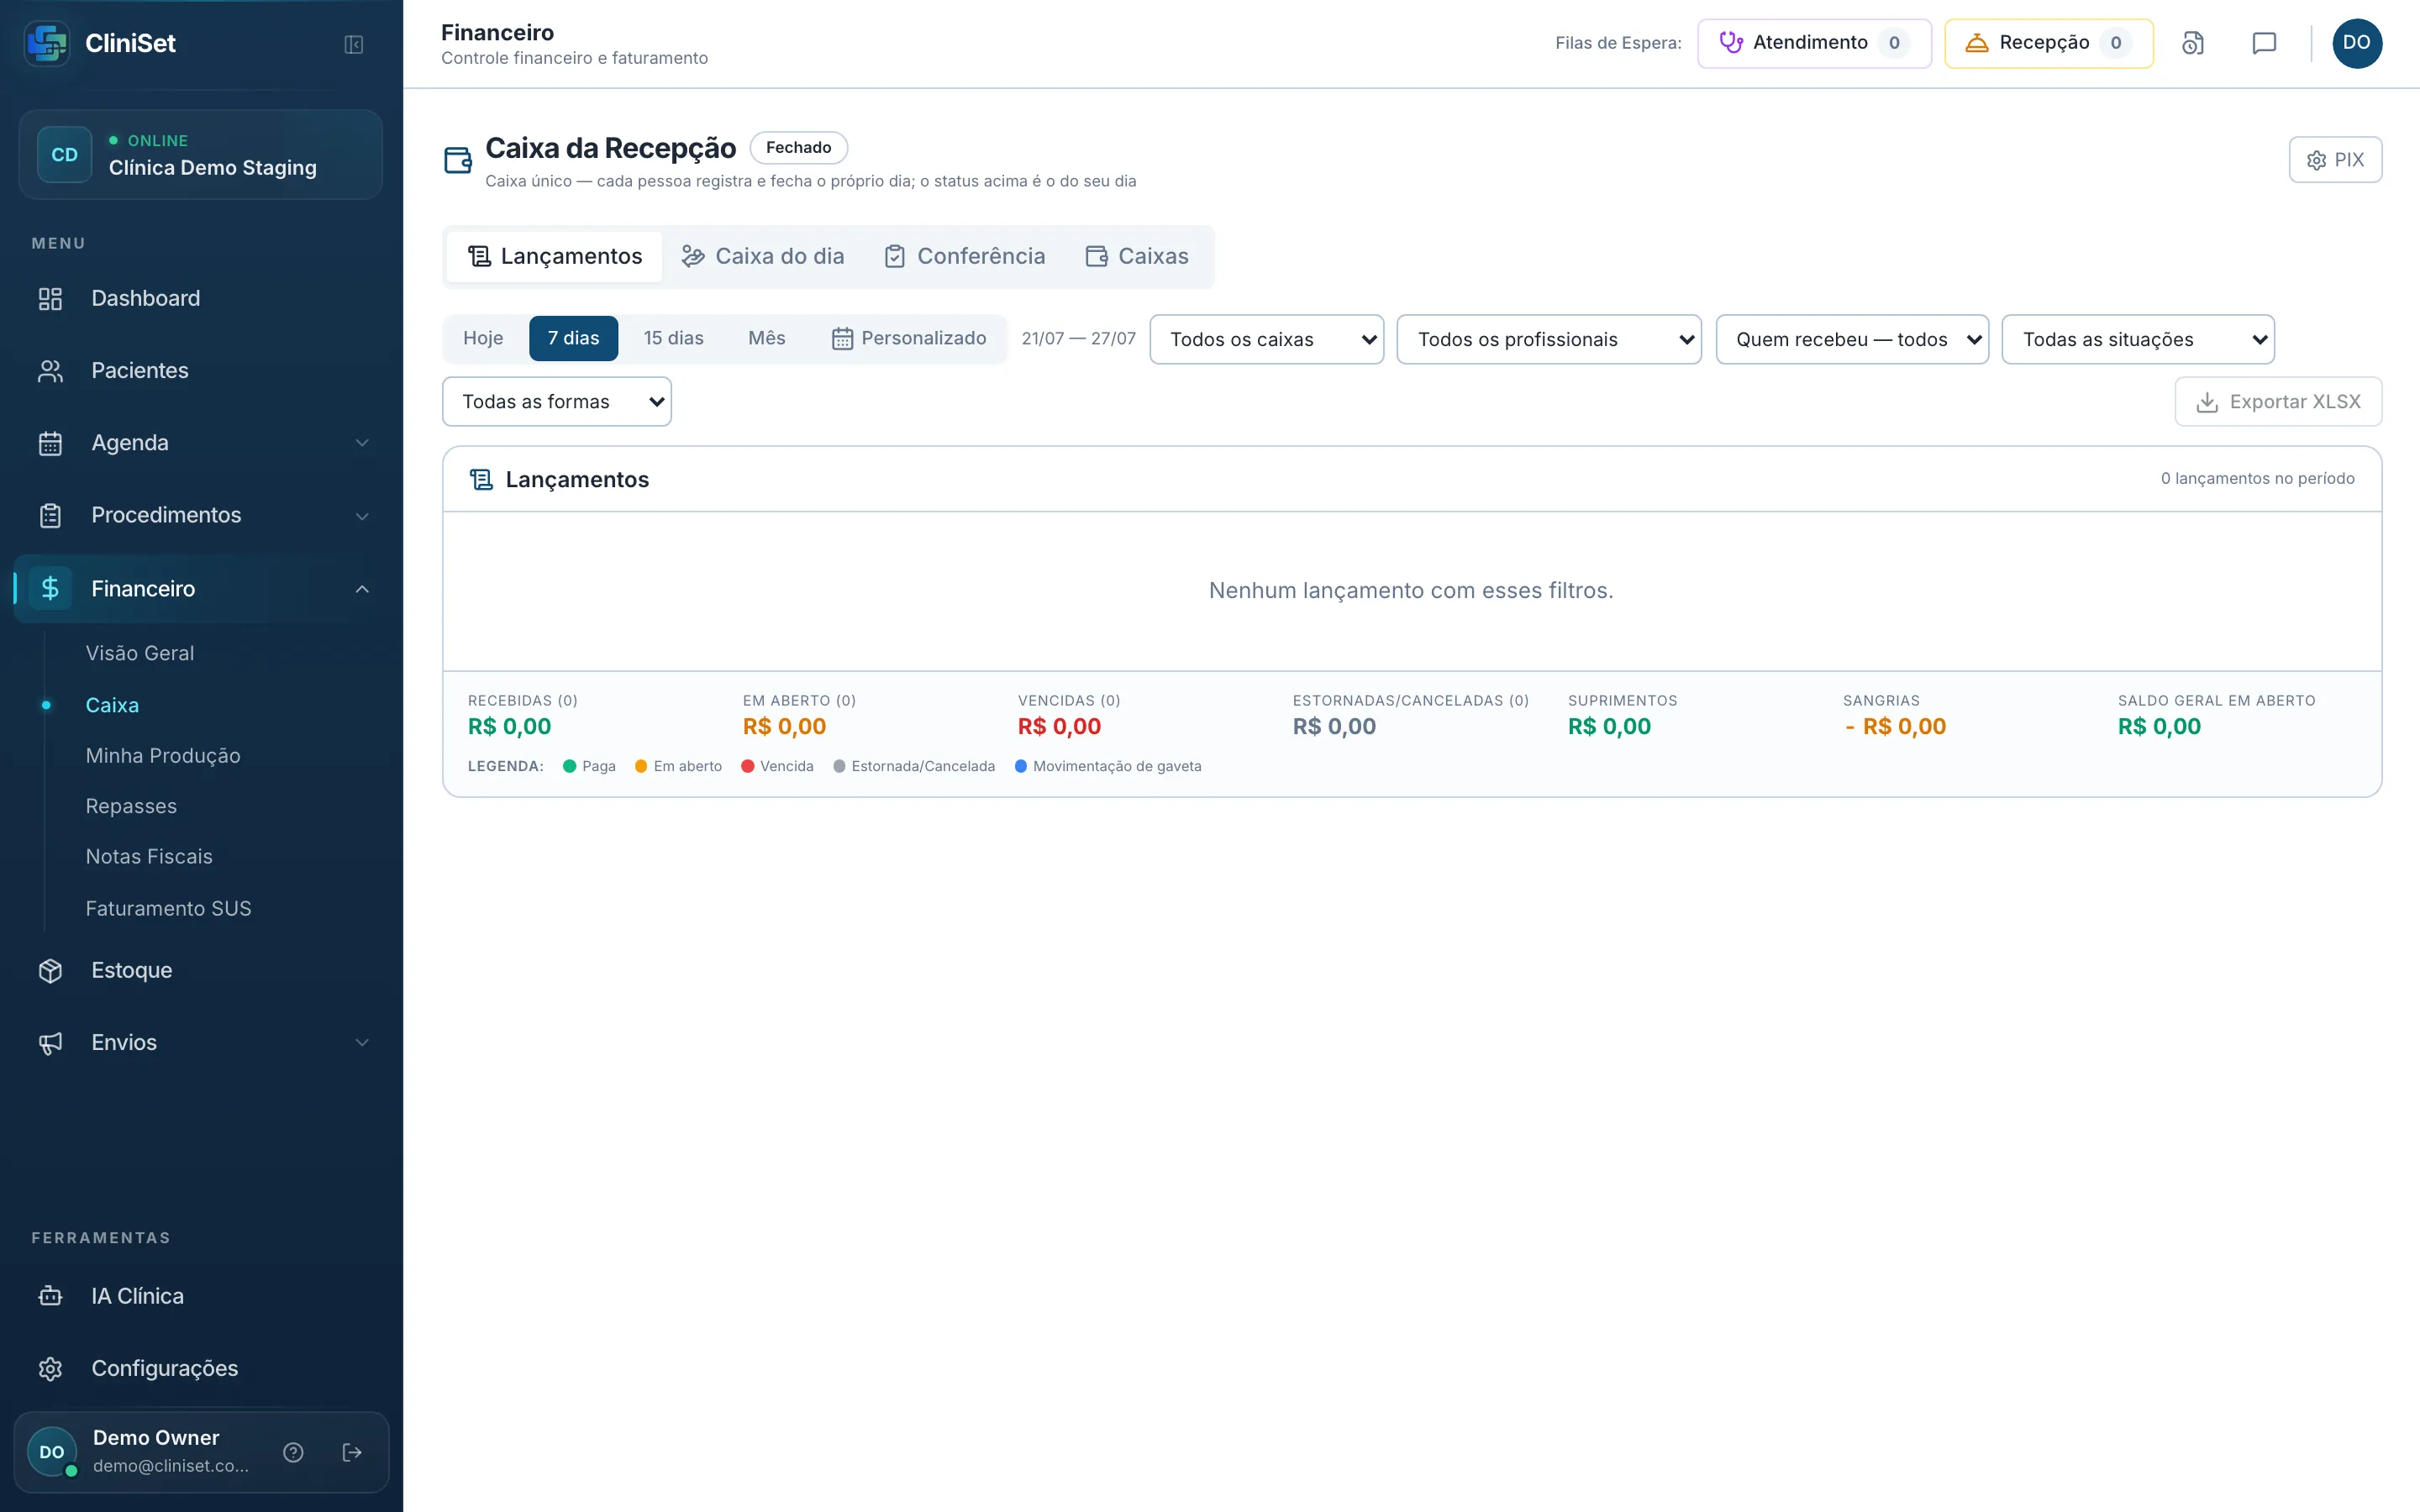The width and height of the screenshot is (2420, 1512).
Task: Click the Estoque box icon
Action: 50,970
